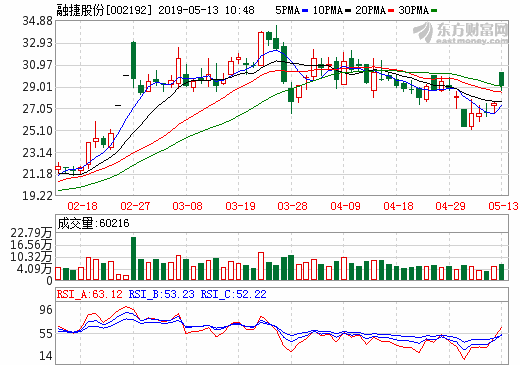Click the rightmost green volume bar
520x365 pixels.
tap(501, 272)
